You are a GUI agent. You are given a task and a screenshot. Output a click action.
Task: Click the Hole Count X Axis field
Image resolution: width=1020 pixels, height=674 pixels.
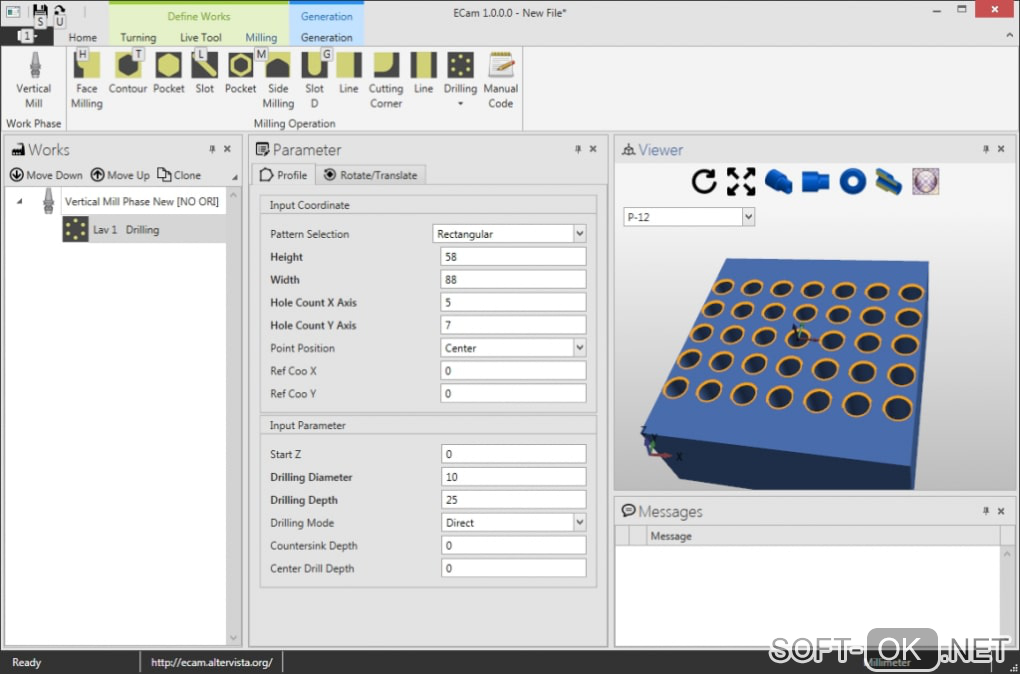click(x=513, y=302)
